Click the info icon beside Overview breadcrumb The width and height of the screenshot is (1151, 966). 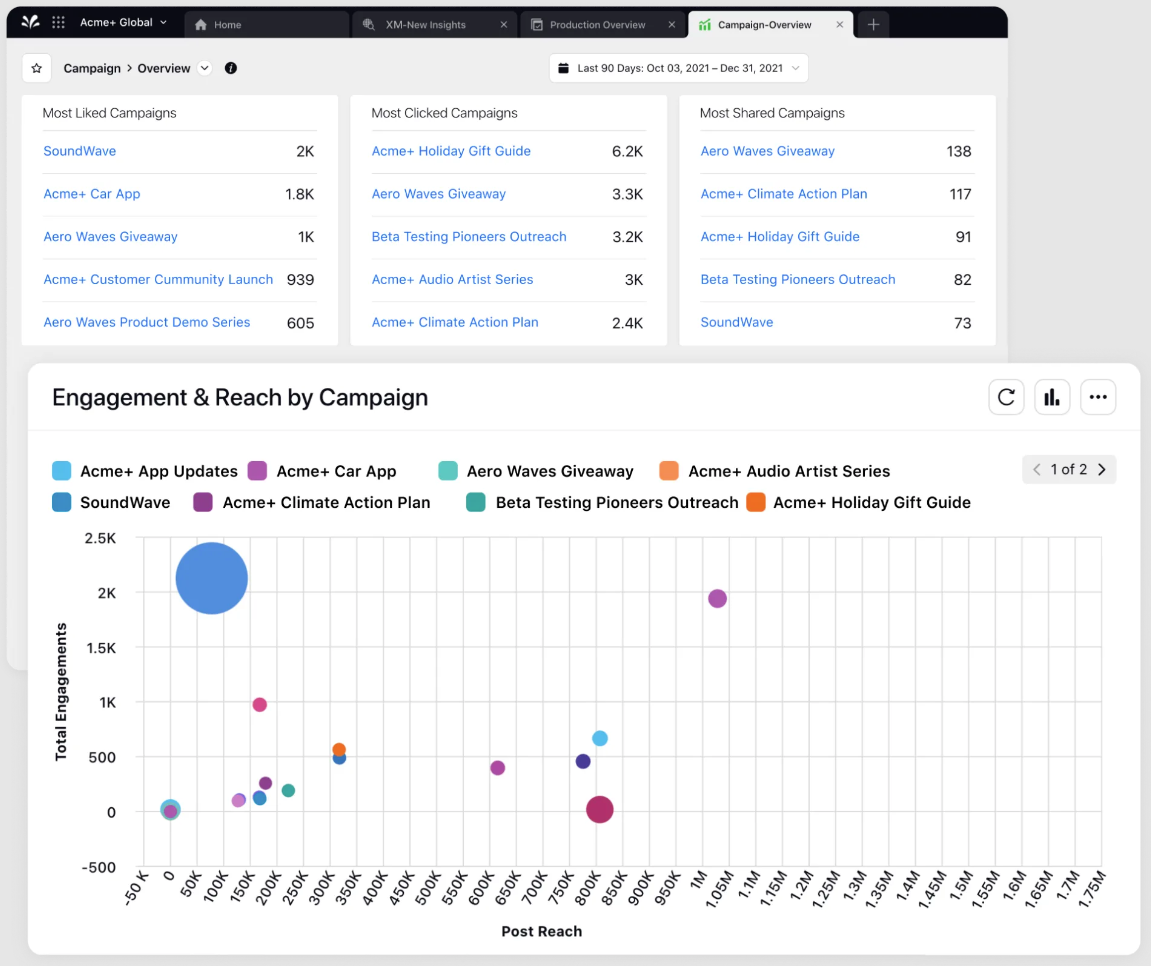coord(230,68)
